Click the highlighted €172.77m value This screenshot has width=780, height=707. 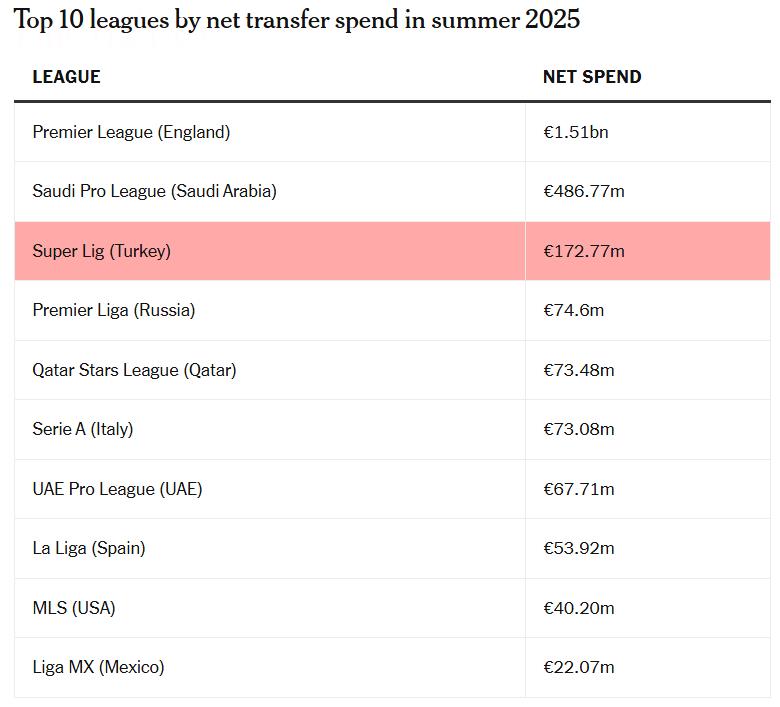[583, 251]
